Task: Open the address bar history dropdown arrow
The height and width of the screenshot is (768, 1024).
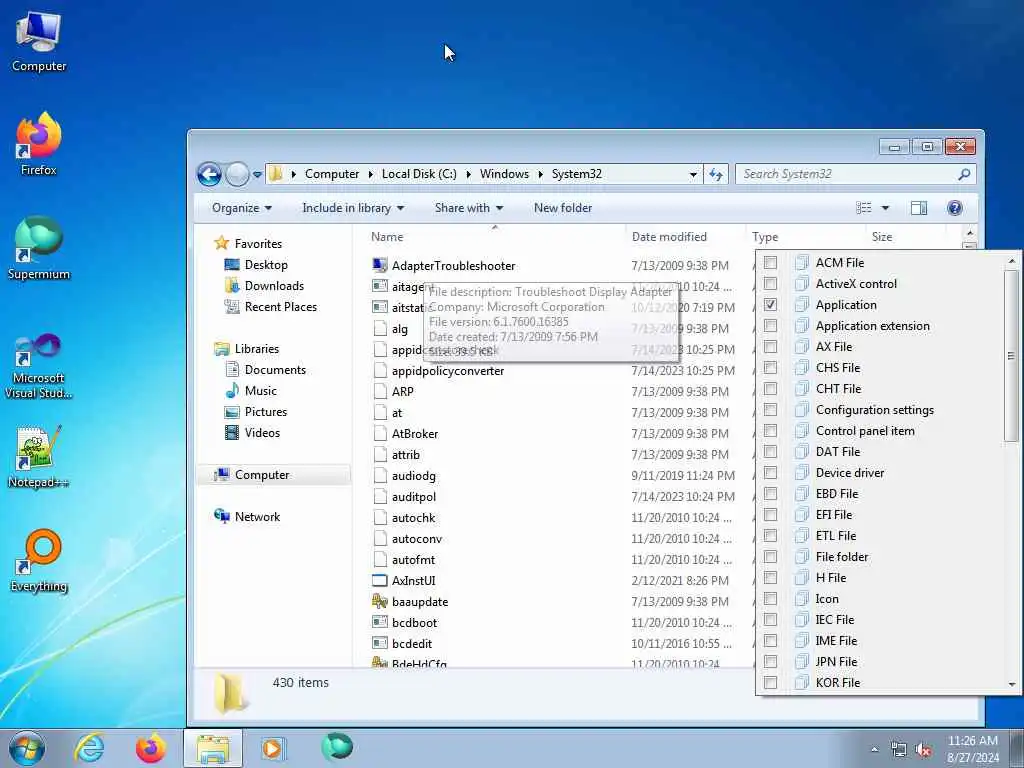Action: click(x=693, y=174)
